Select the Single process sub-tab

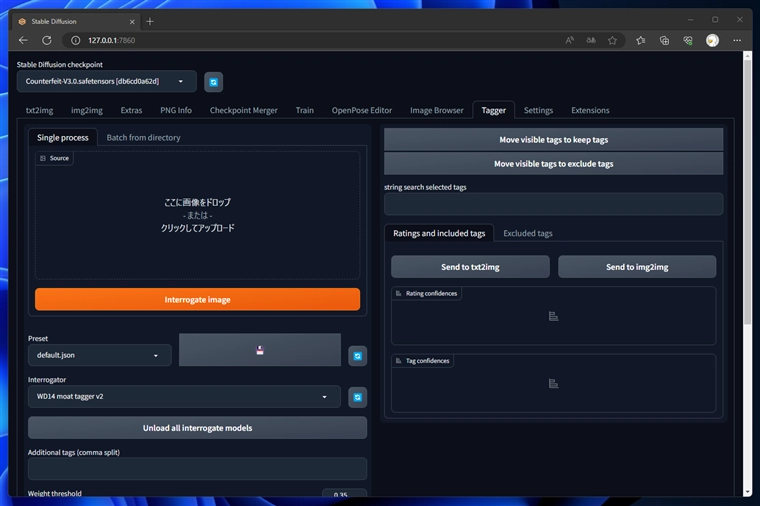point(63,137)
